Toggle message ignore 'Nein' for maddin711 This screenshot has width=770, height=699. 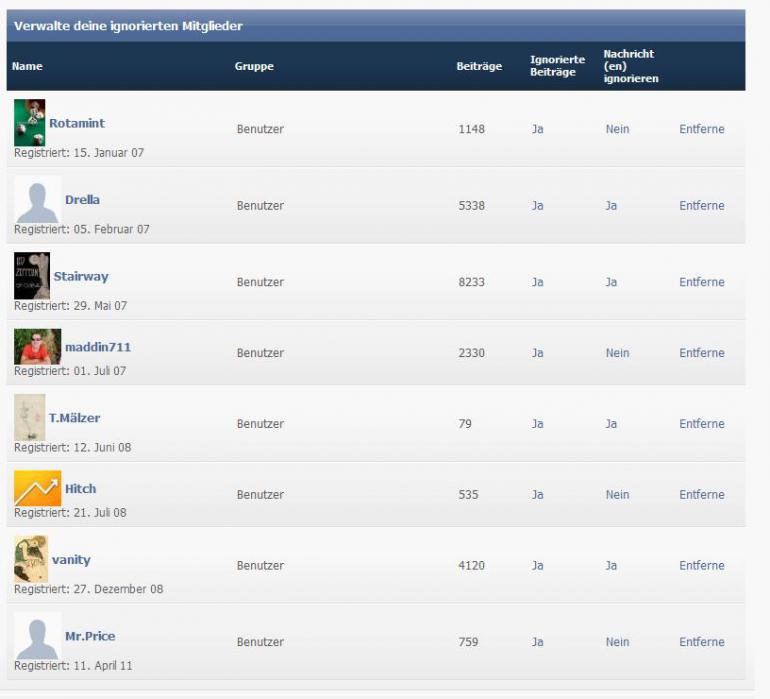617,353
